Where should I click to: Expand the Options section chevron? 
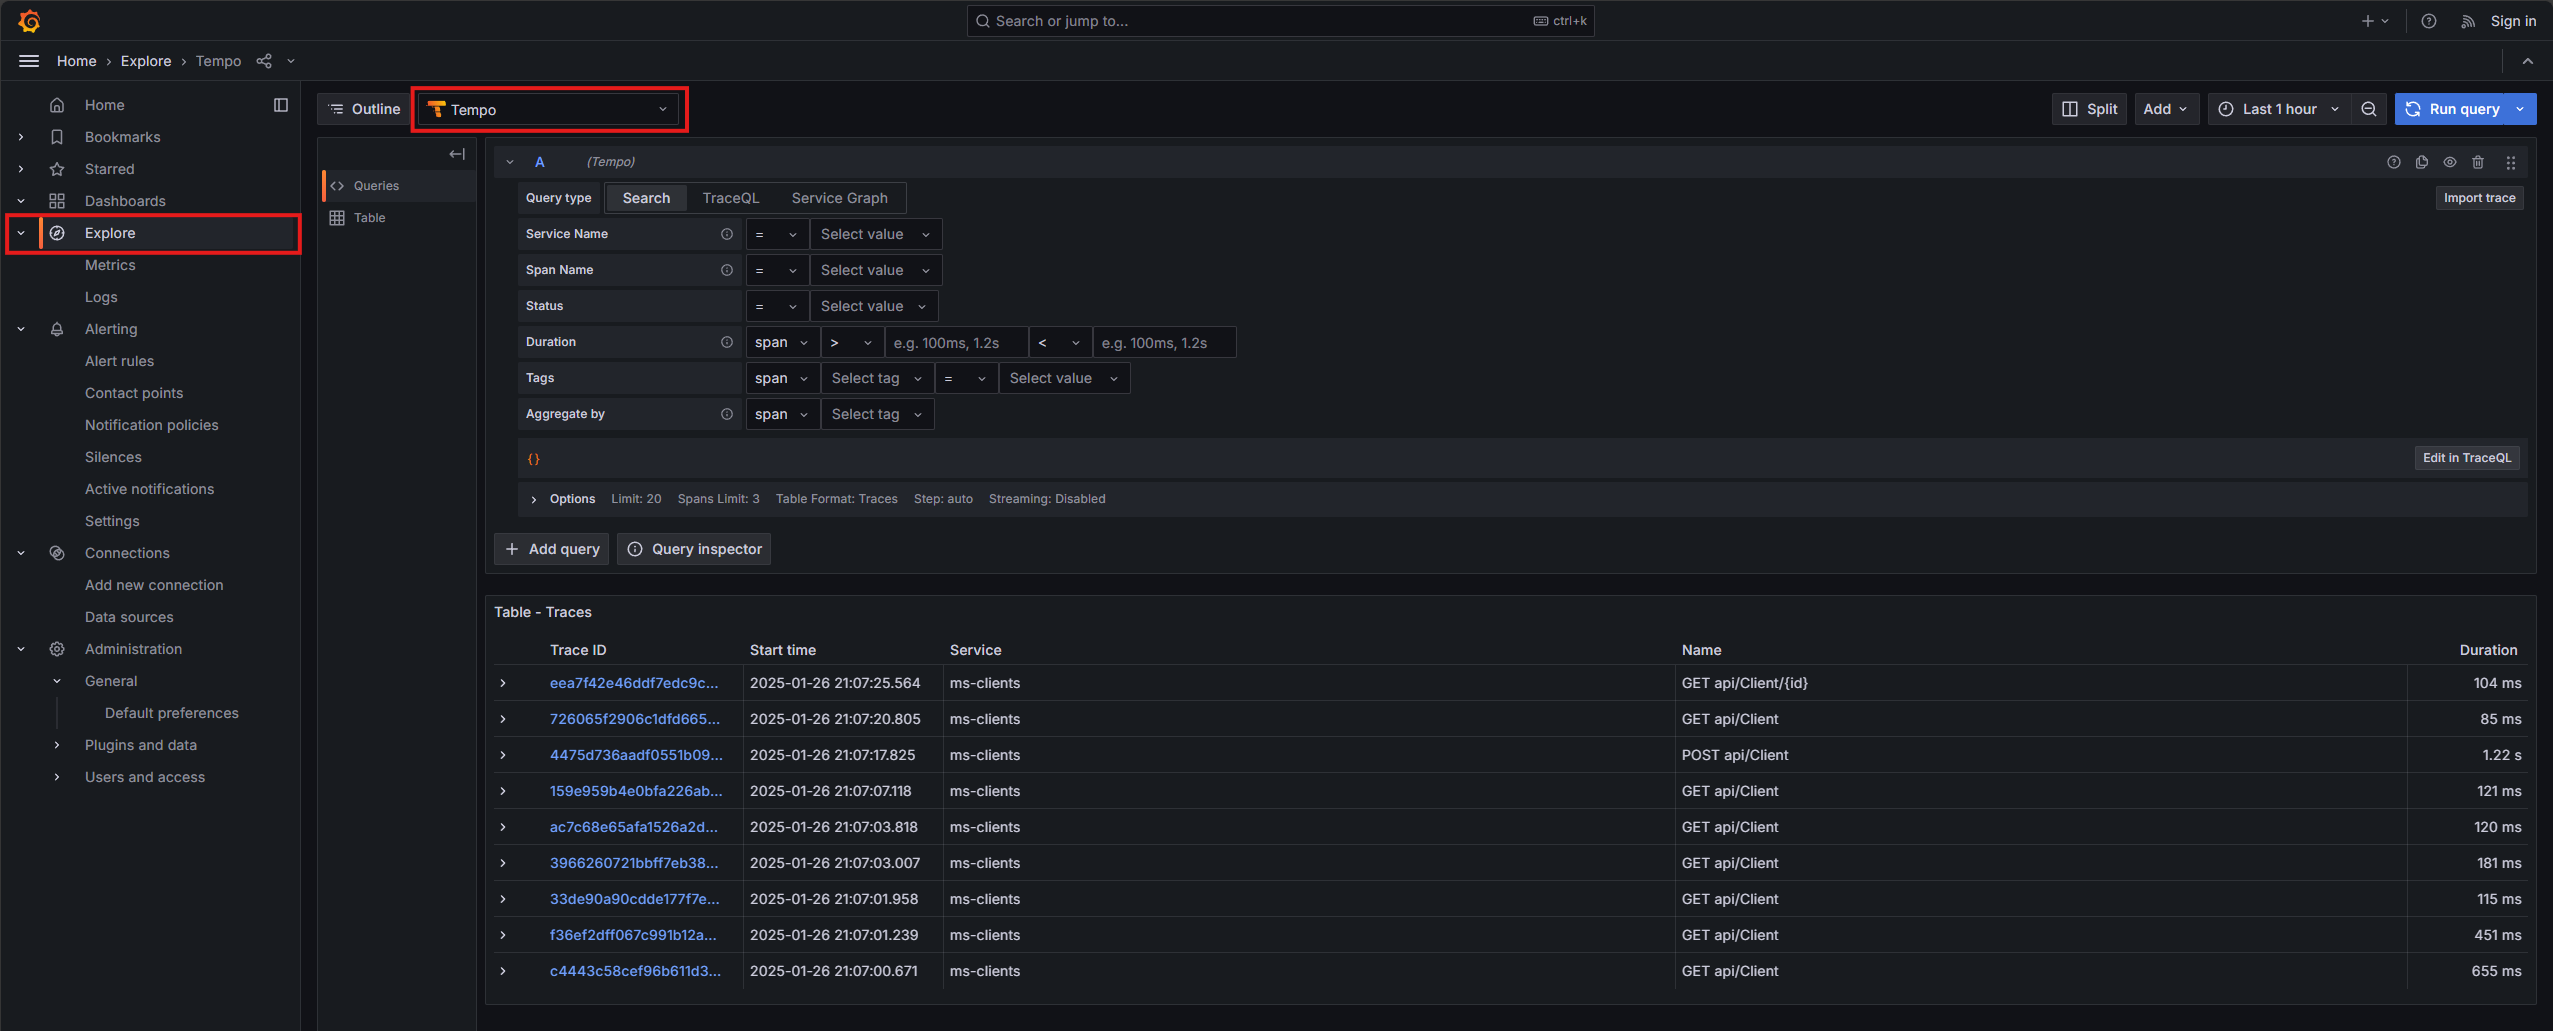pos(534,499)
